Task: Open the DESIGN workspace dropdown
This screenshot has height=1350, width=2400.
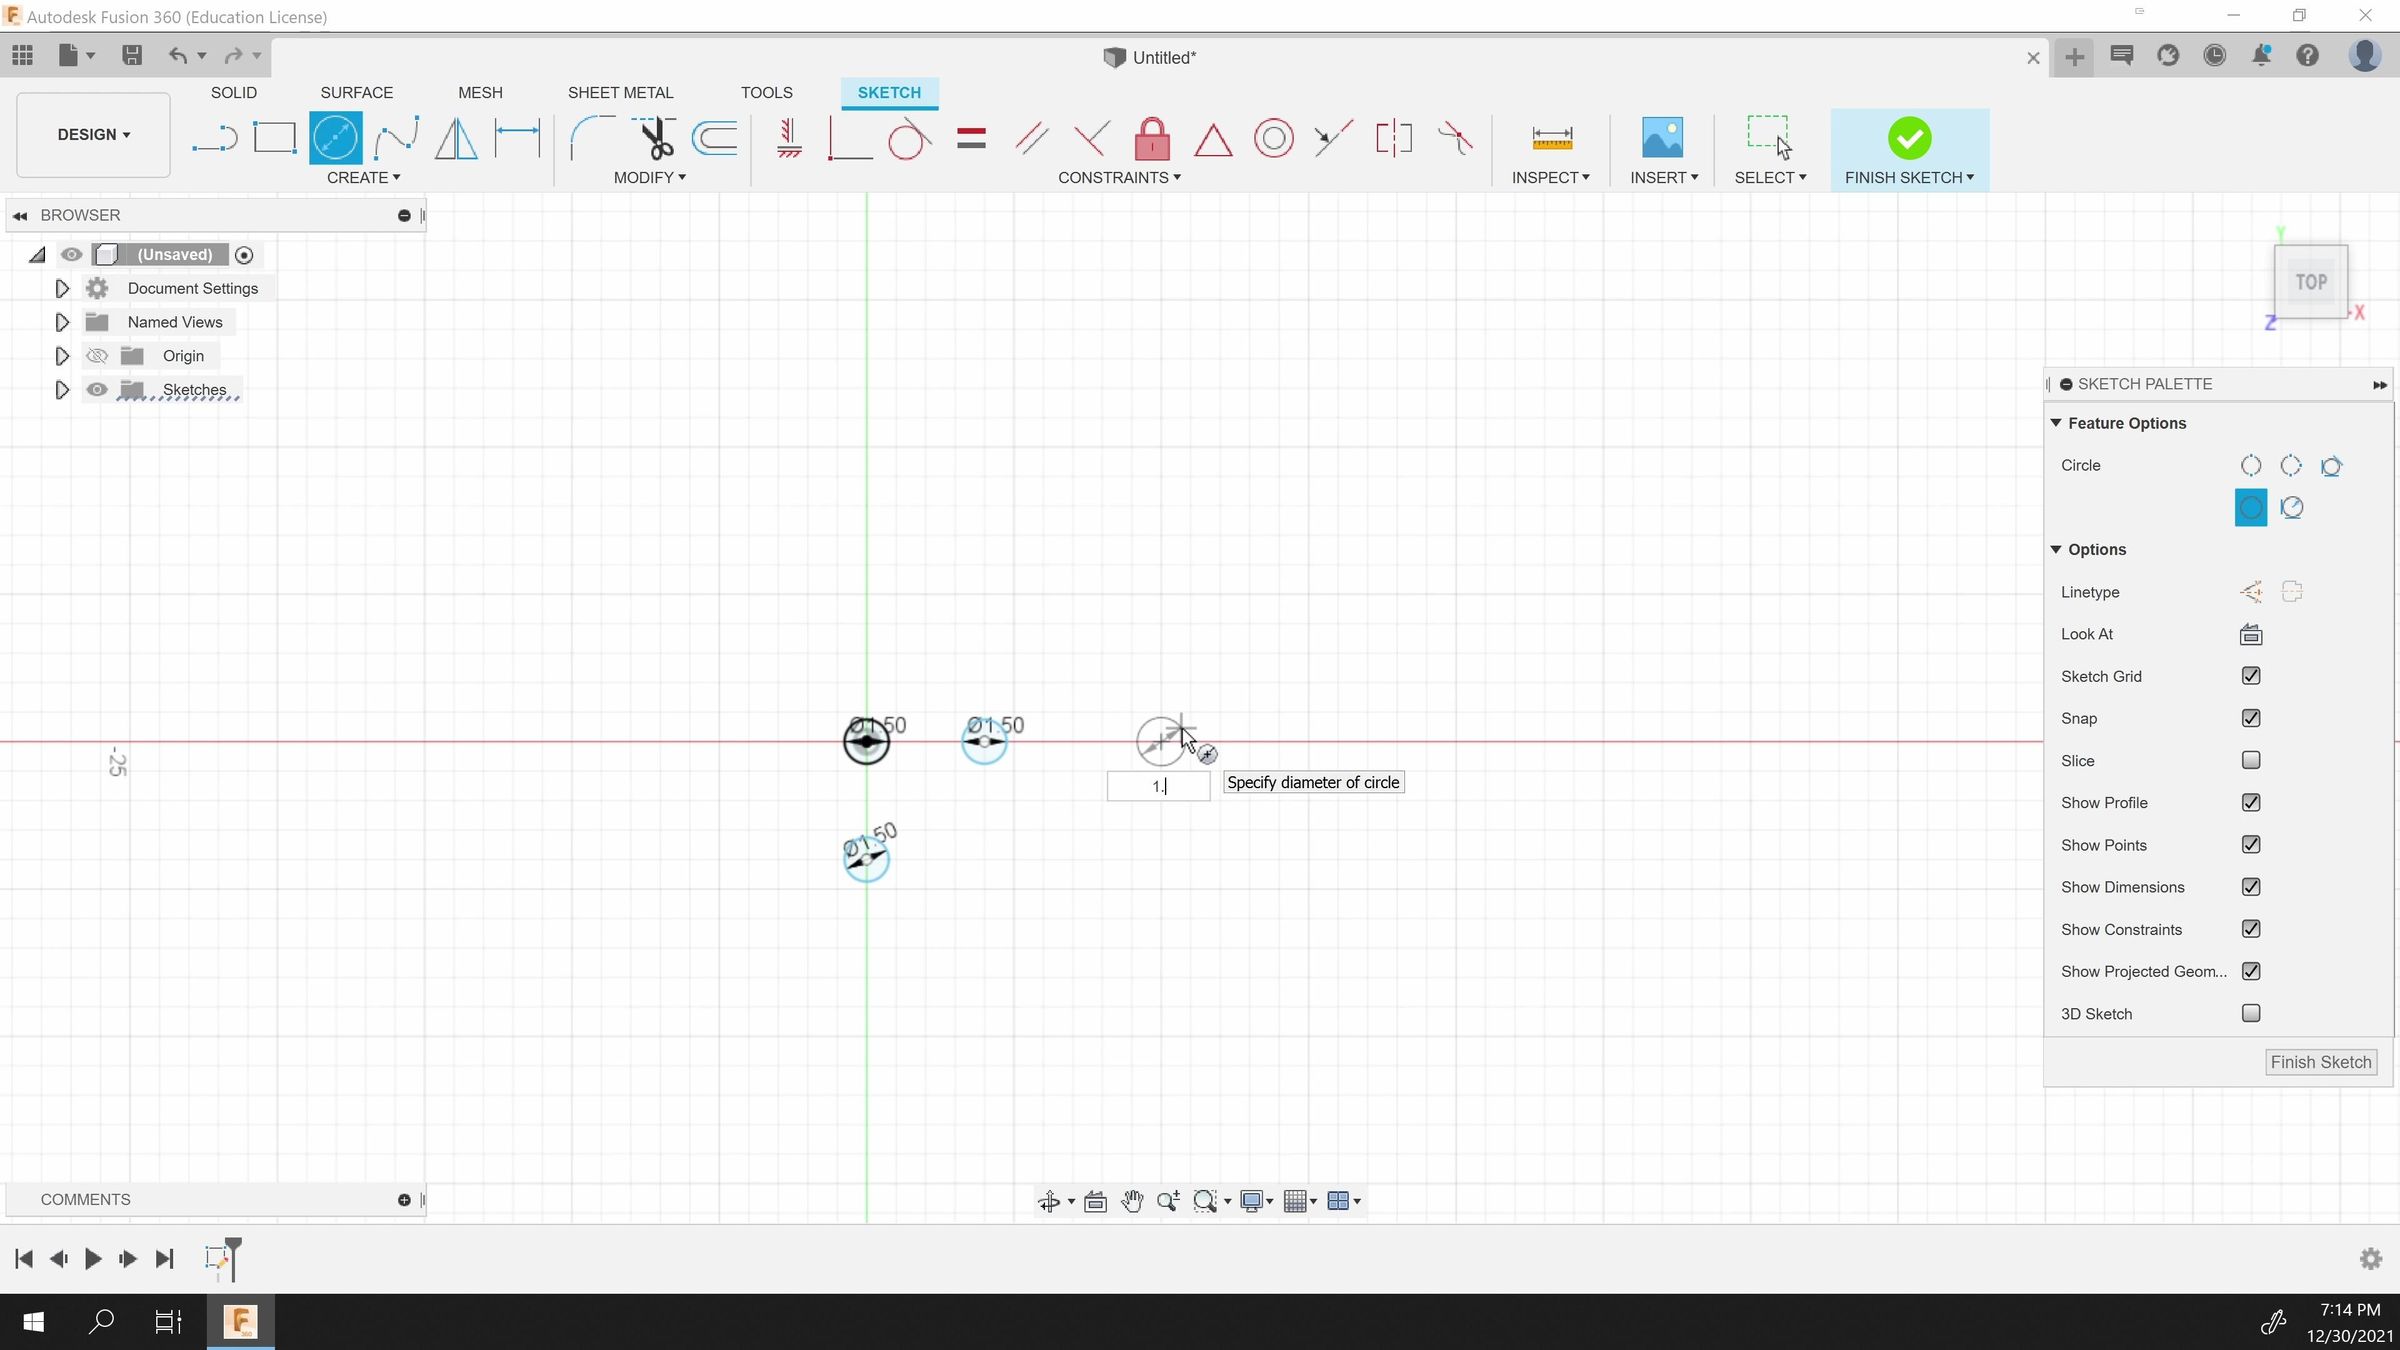Action: click(x=93, y=134)
